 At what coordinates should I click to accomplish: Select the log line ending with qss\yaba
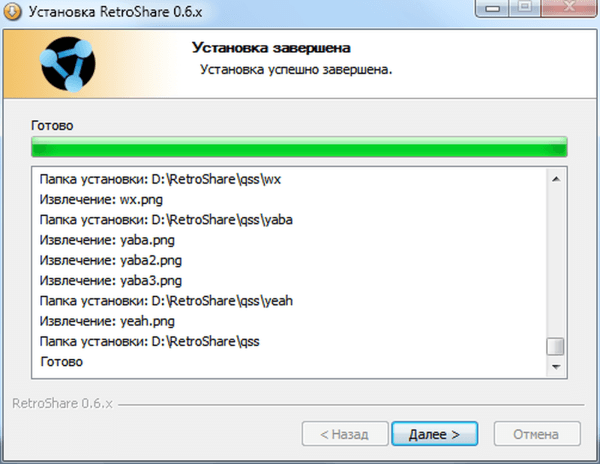click(166, 220)
